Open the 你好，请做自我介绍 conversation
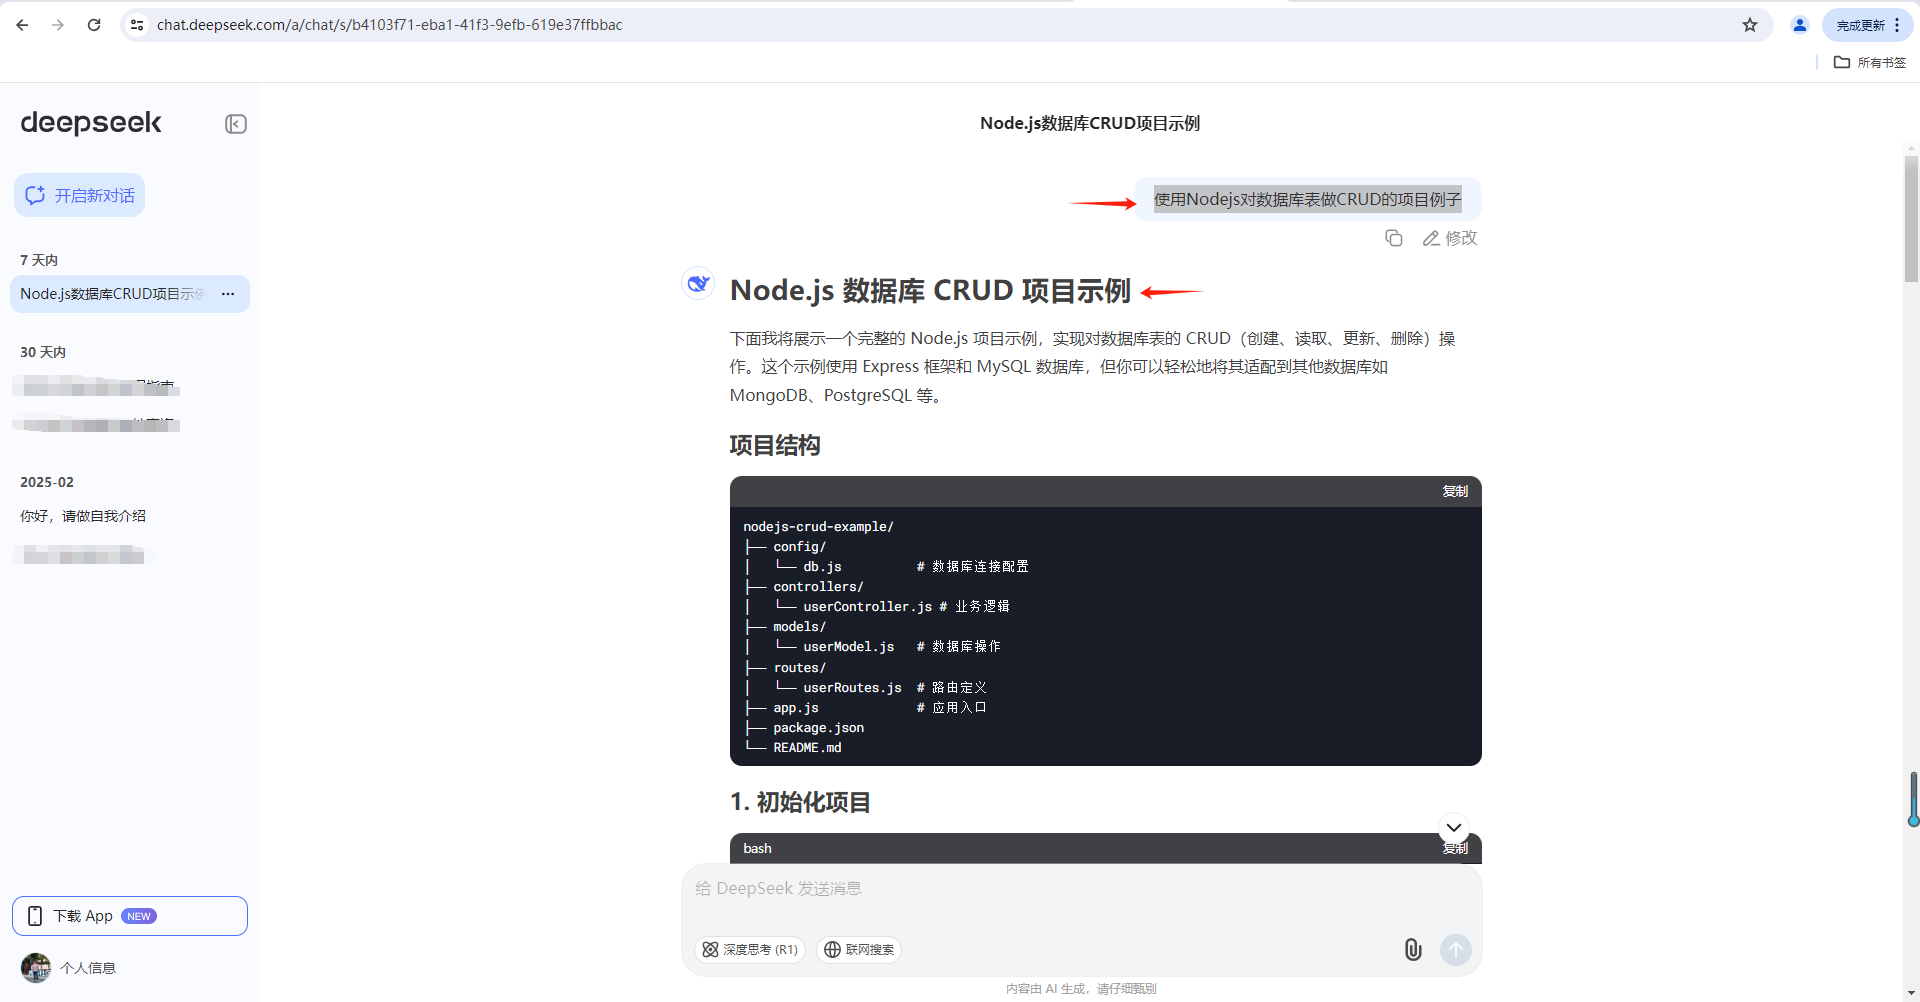Image resolution: width=1920 pixels, height=1002 pixels. click(x=83, y=516)
